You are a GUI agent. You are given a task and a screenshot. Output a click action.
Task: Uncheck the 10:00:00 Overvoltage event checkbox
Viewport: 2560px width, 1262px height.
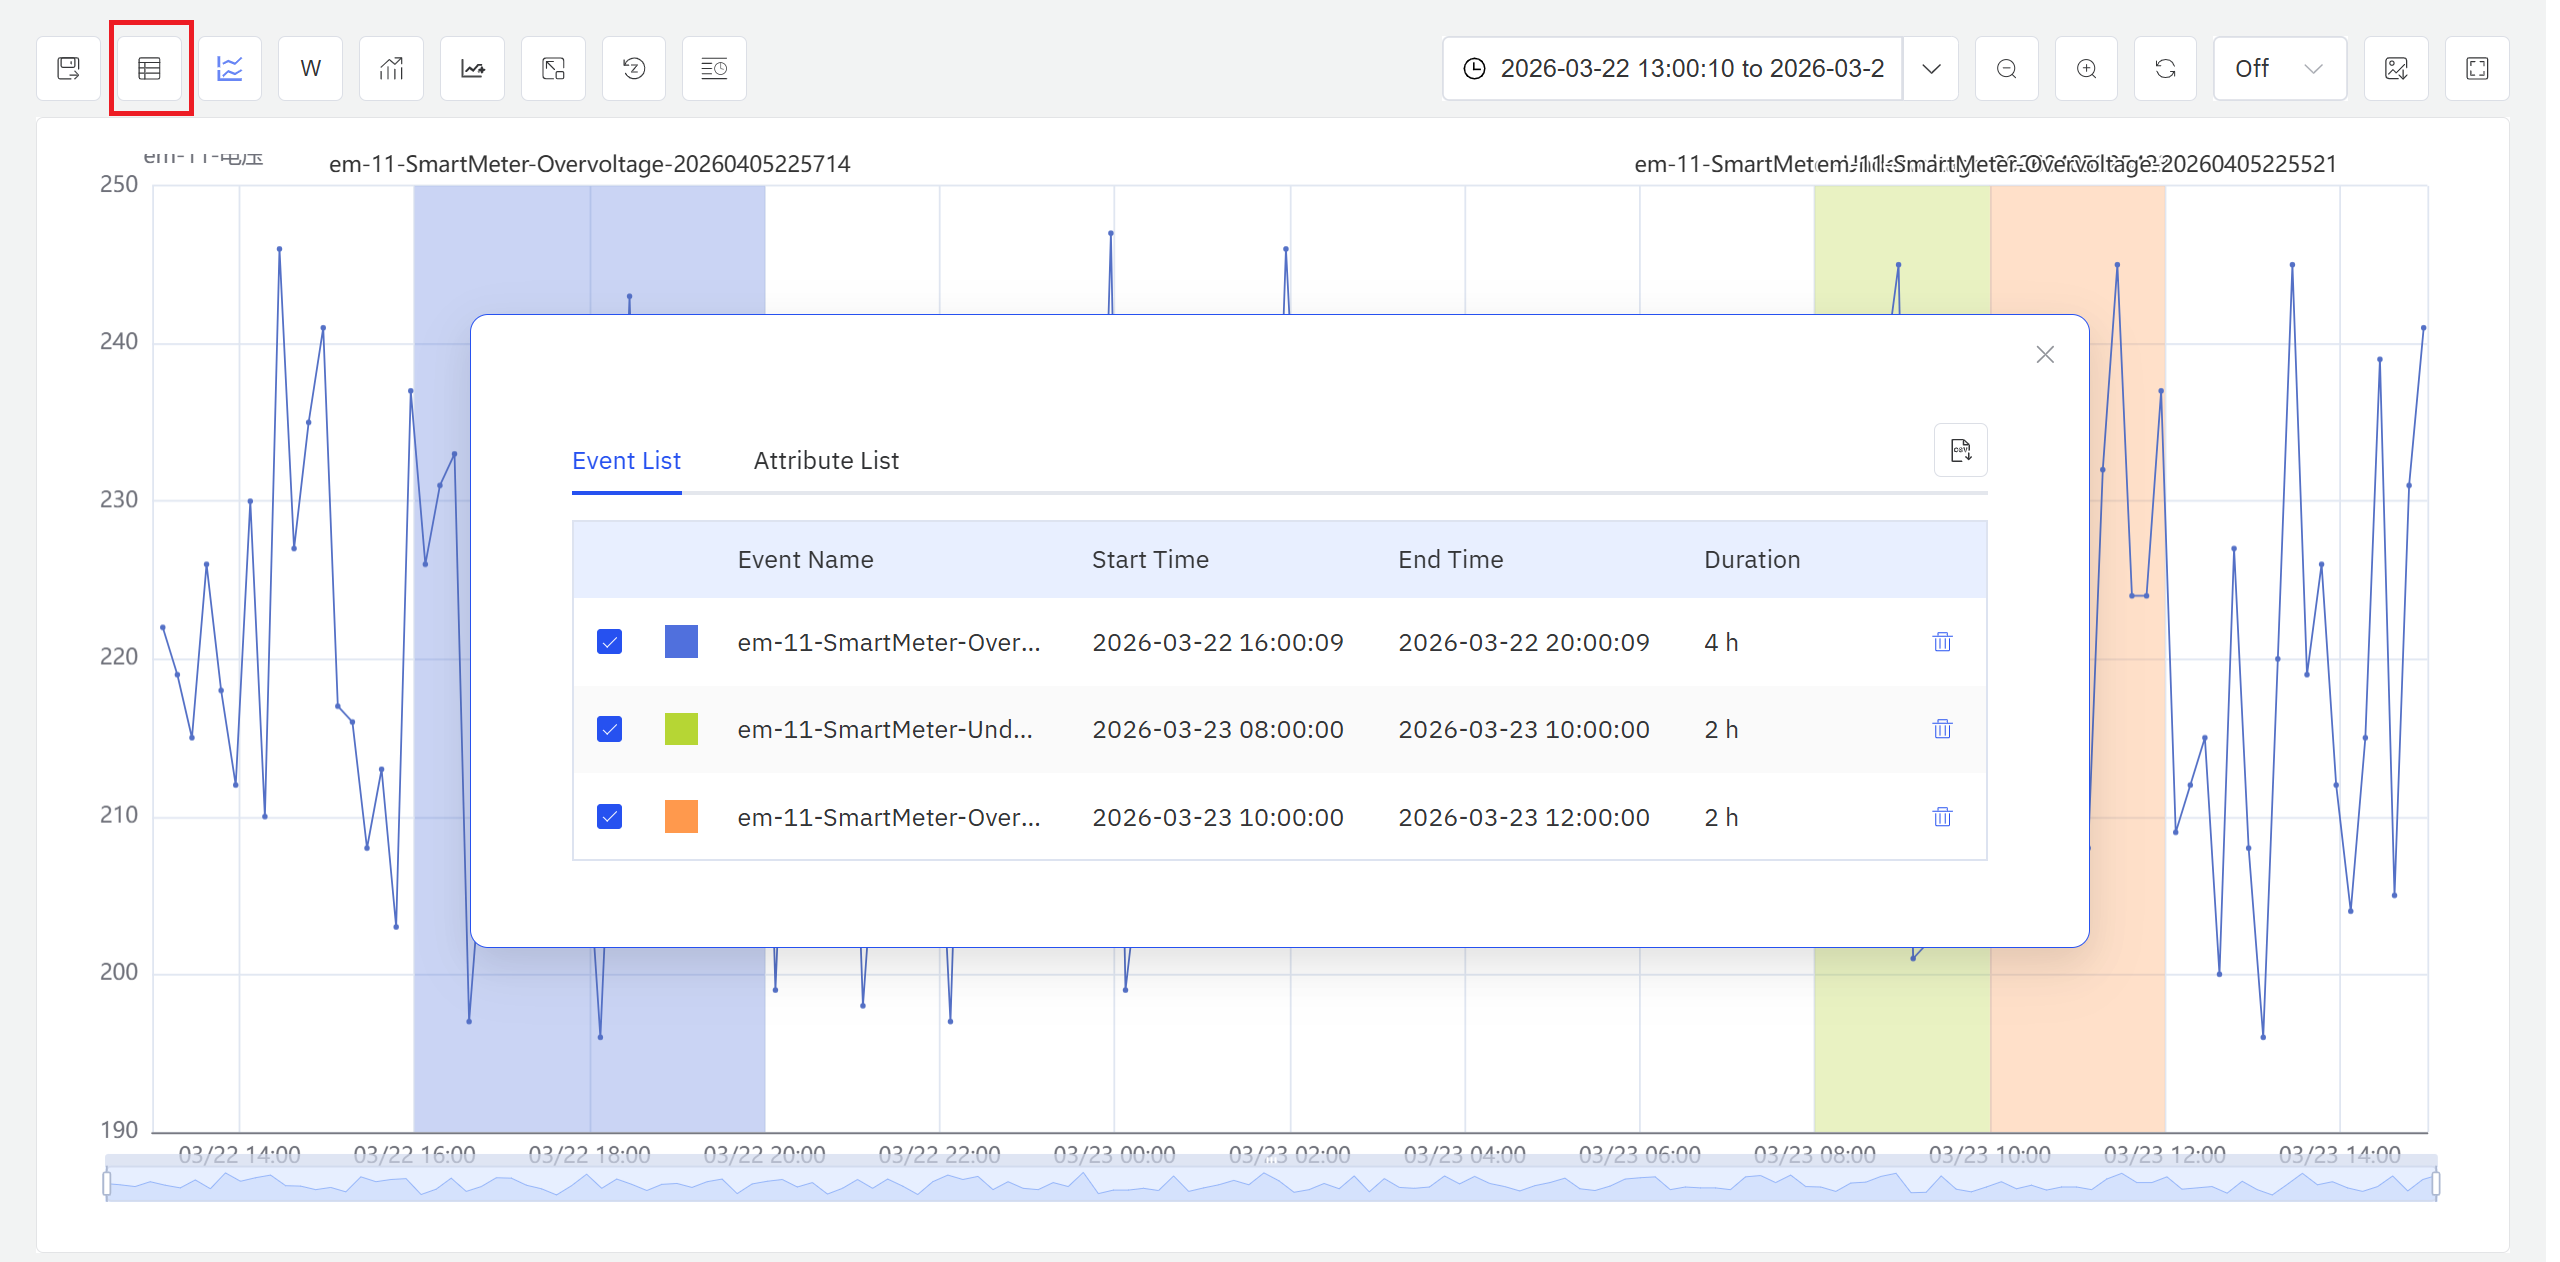[x=609, y=817]
